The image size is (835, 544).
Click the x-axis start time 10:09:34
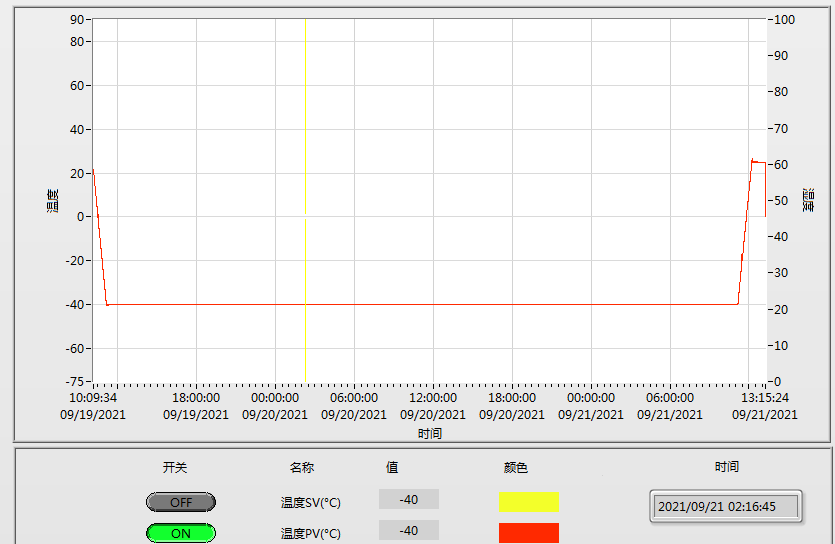click(x=93, y=398)
